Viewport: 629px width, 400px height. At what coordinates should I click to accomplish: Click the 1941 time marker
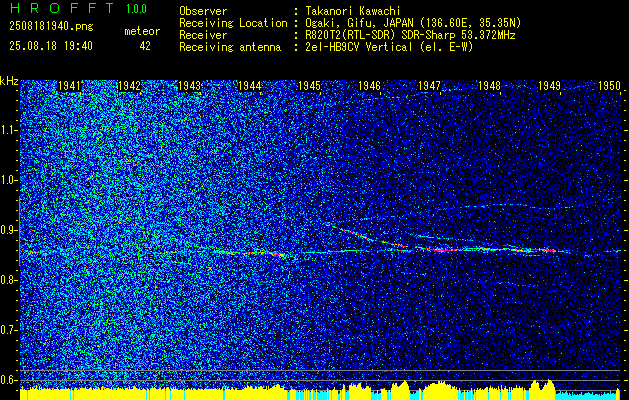click(x=69, y=85)
